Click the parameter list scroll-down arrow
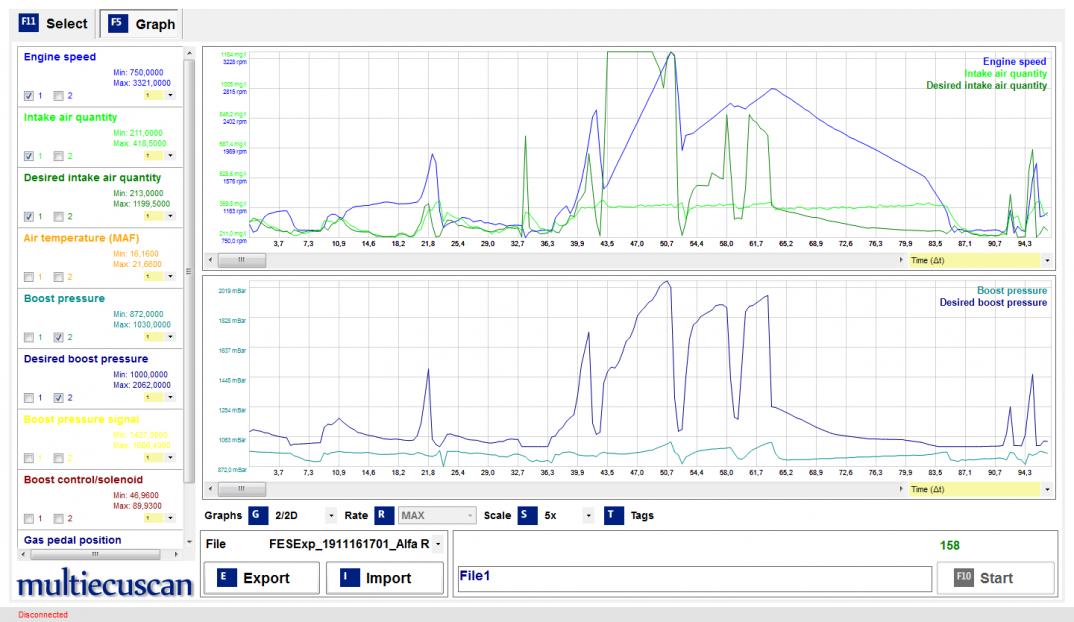 (x=189, y=541)
